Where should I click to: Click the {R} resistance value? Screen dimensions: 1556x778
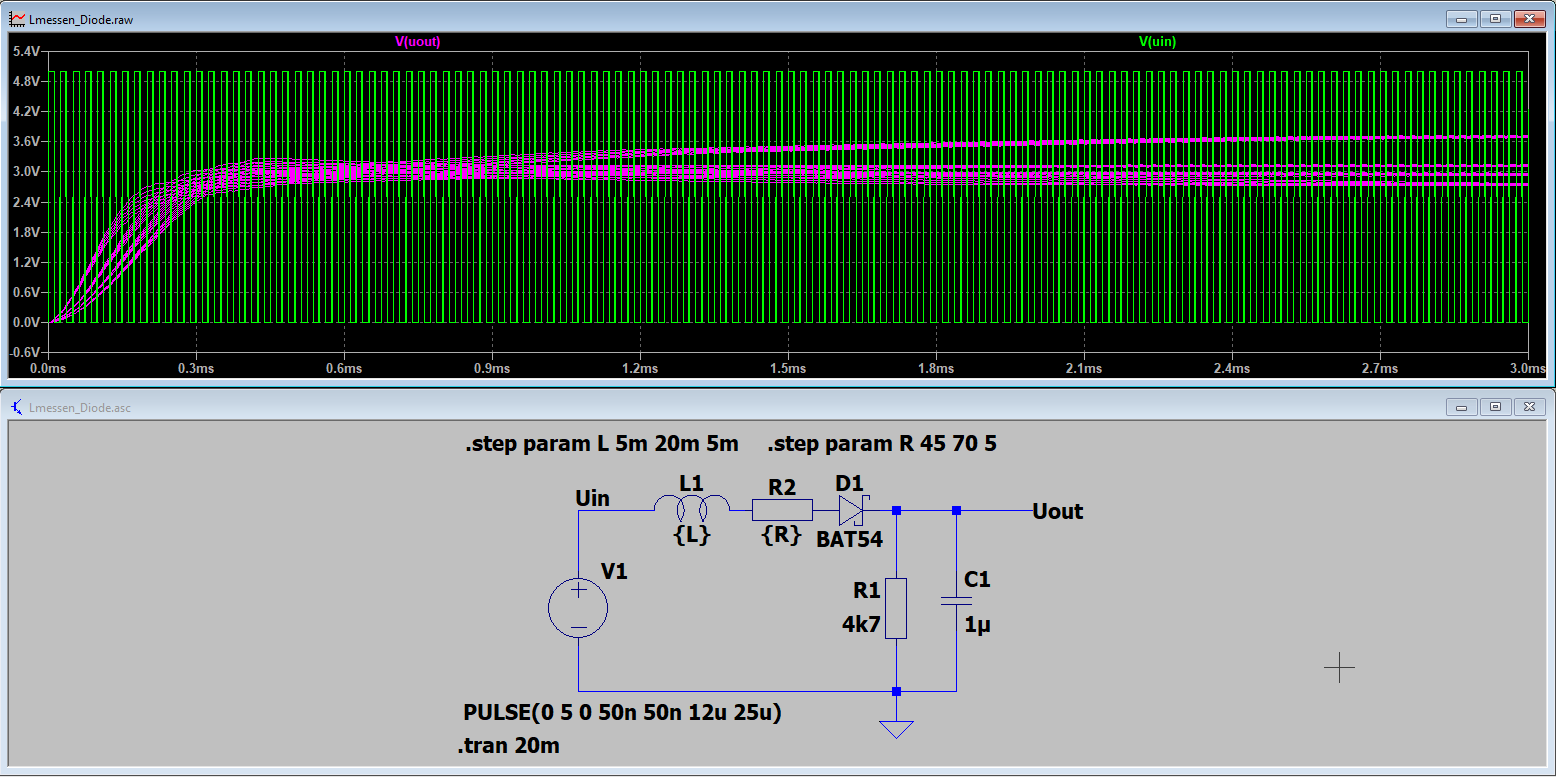[781, 535]
